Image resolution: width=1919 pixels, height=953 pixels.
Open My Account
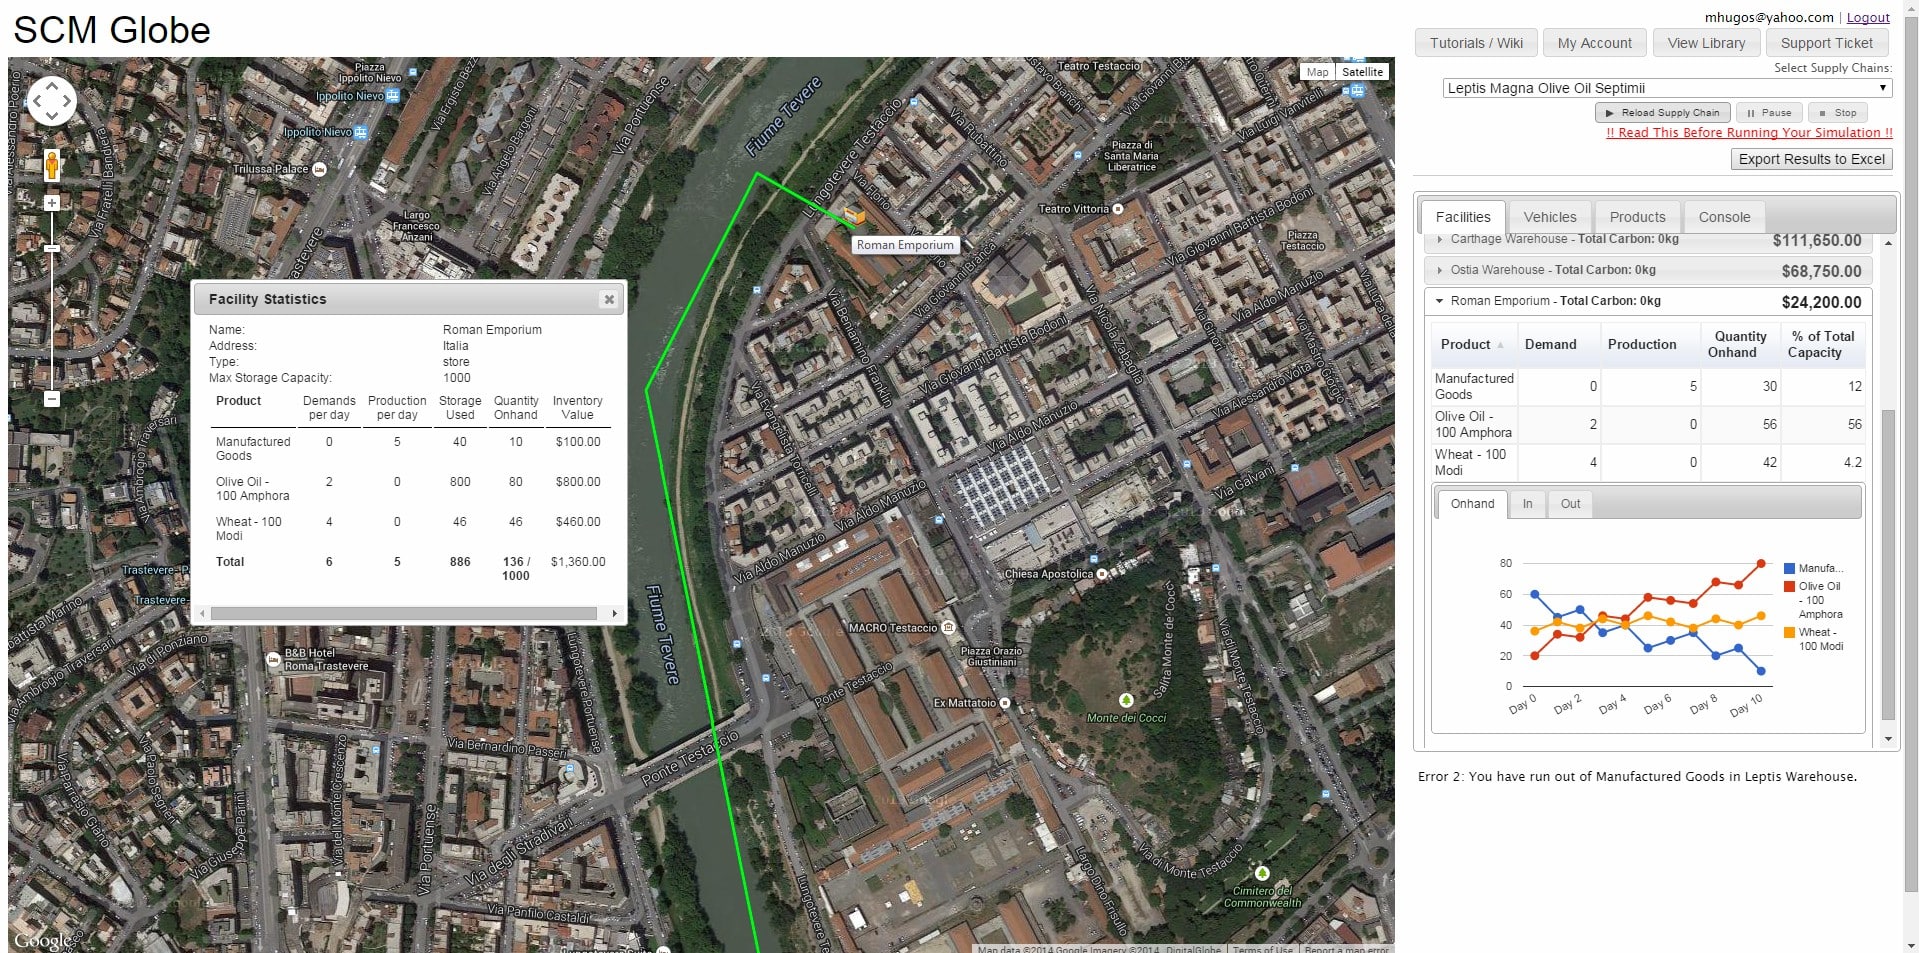(x=1594, y=43)
